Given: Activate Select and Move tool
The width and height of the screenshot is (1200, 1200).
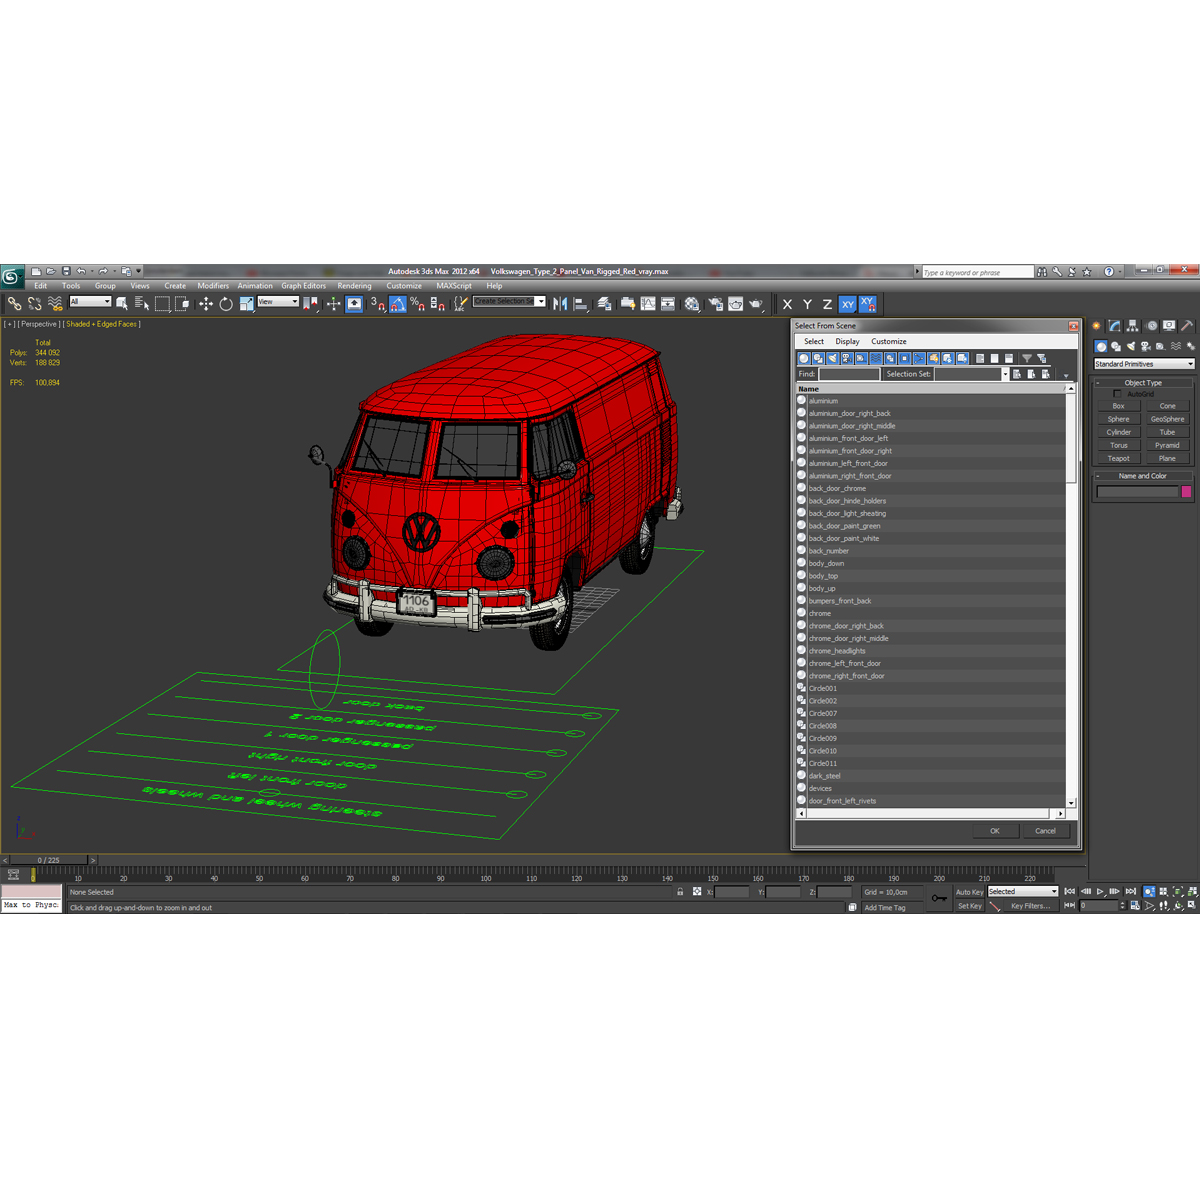Looking at the screenshot, I should click(205, 304).
